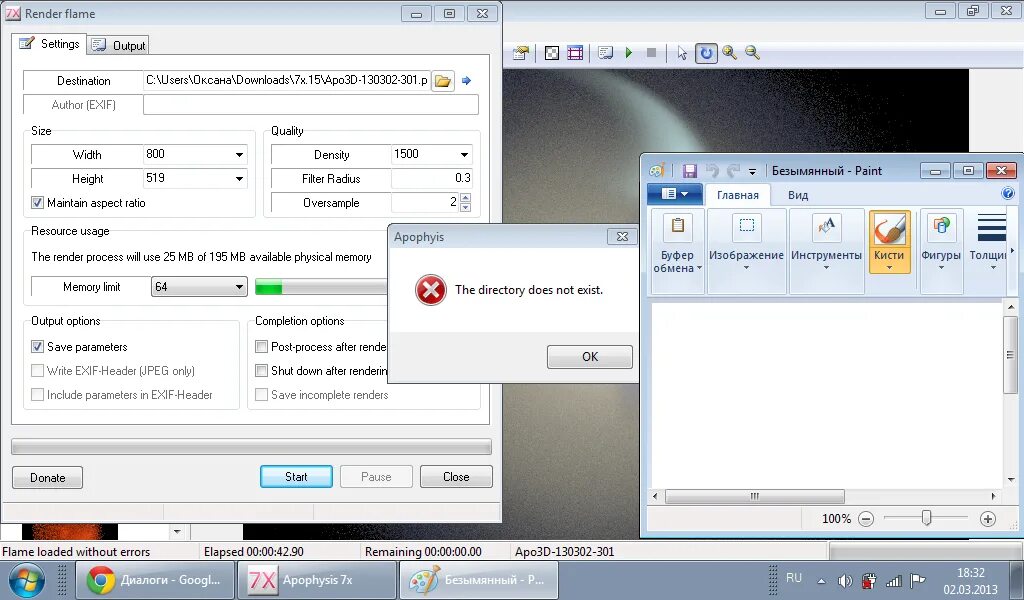Click the zoom-out magnifier icon
This screenshot has width=1024, height=600.
pyautogui.click(x=752, y=53)
